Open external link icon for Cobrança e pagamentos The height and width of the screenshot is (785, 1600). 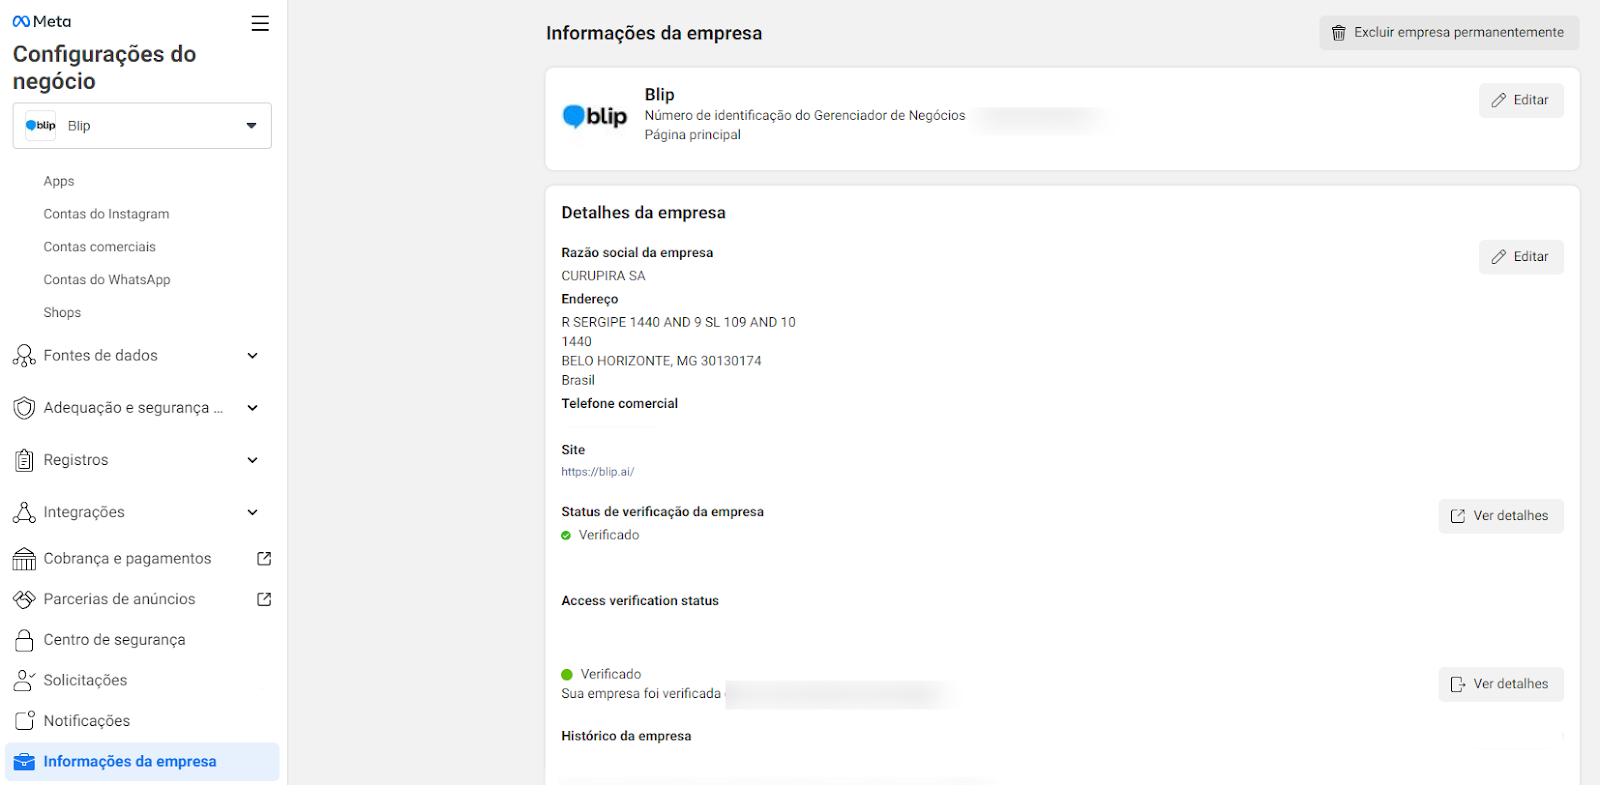click(x=264, y=559)
